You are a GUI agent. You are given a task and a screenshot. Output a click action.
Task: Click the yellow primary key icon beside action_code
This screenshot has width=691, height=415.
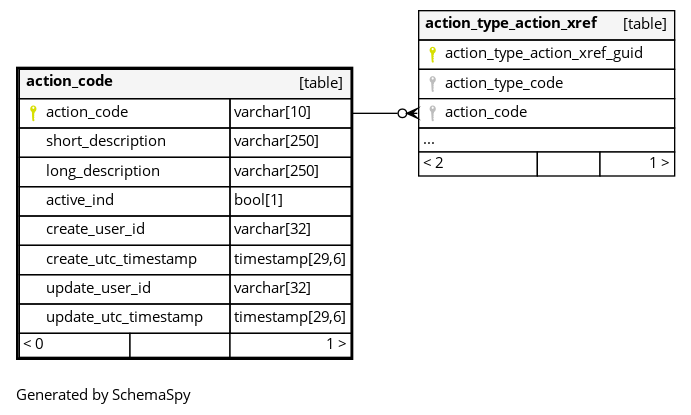33,113
